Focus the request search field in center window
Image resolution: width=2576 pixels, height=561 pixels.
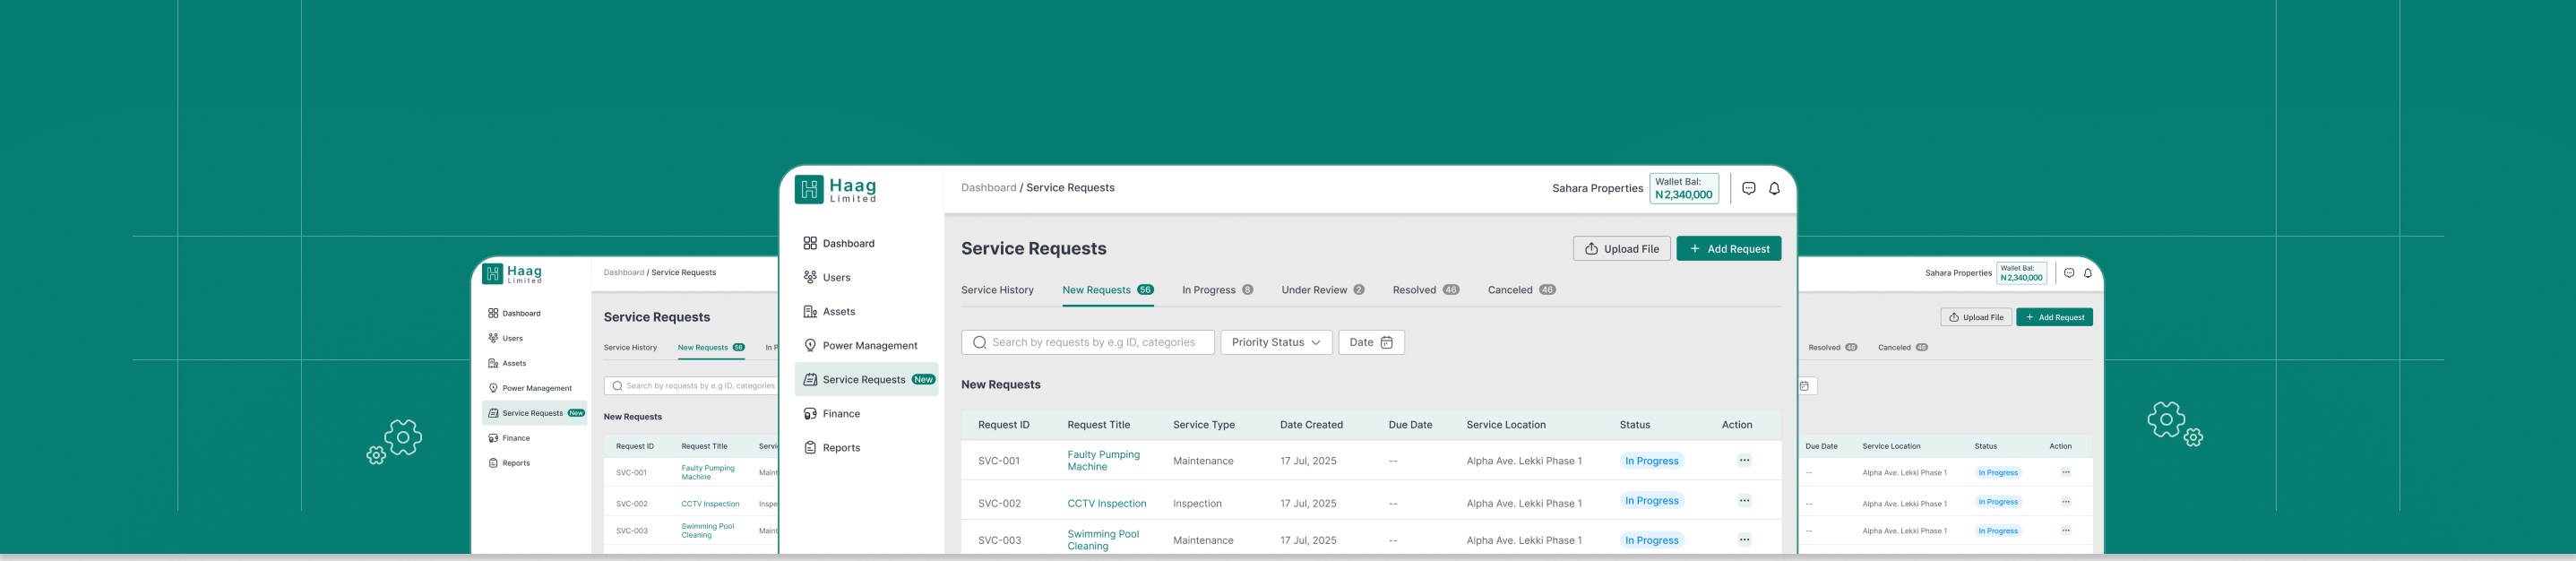(x=1088, y=342)
